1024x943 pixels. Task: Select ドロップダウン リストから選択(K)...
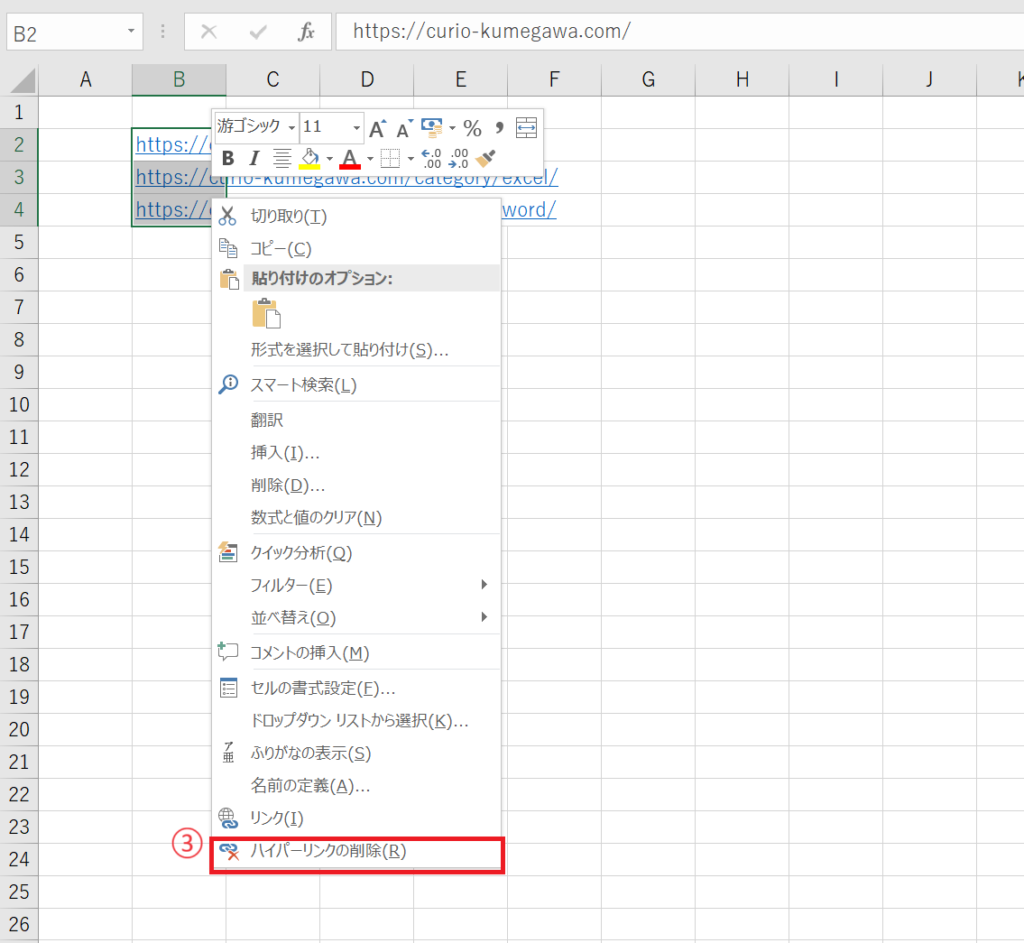click(x=357, y=721)
